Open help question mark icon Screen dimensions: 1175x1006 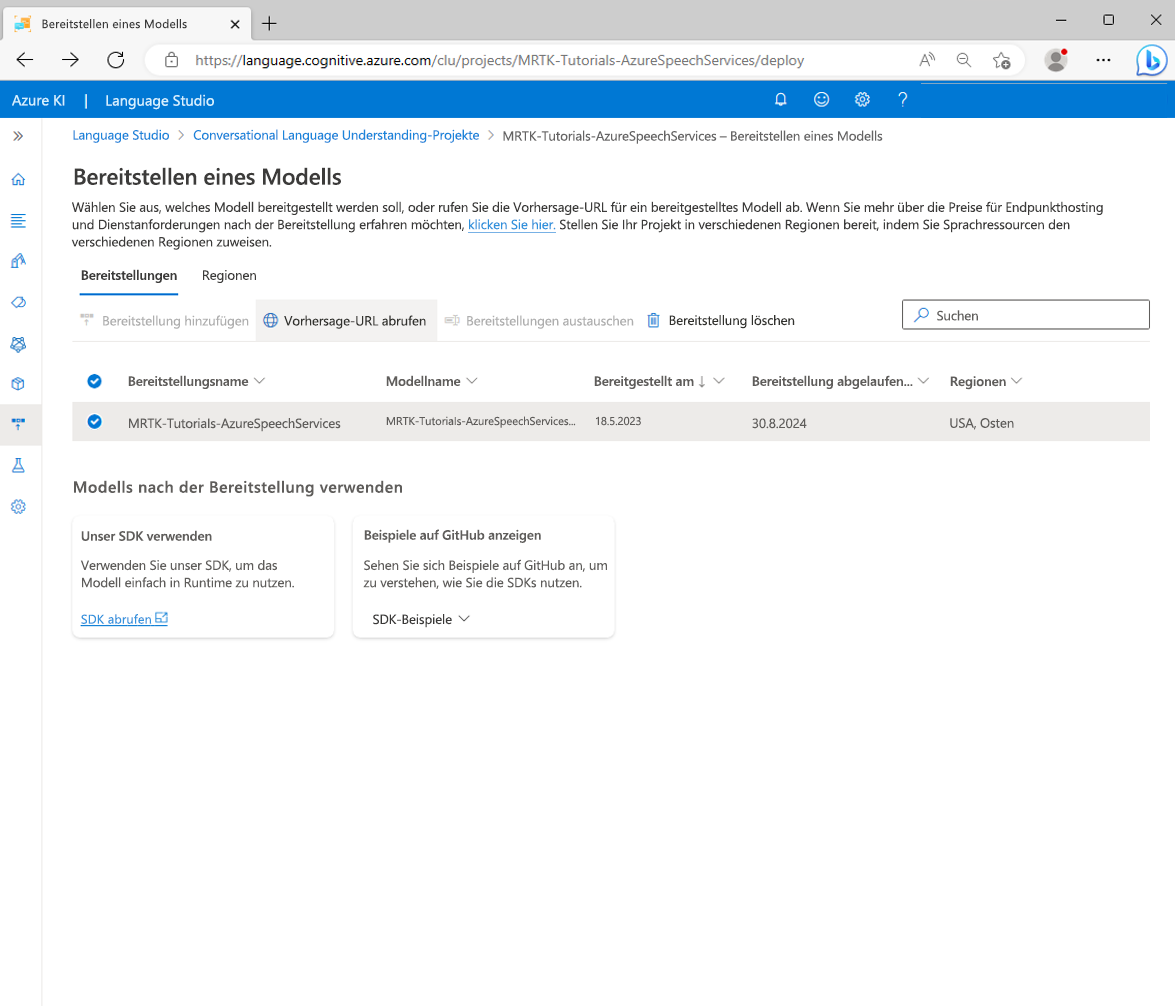[x=902, y=100]
